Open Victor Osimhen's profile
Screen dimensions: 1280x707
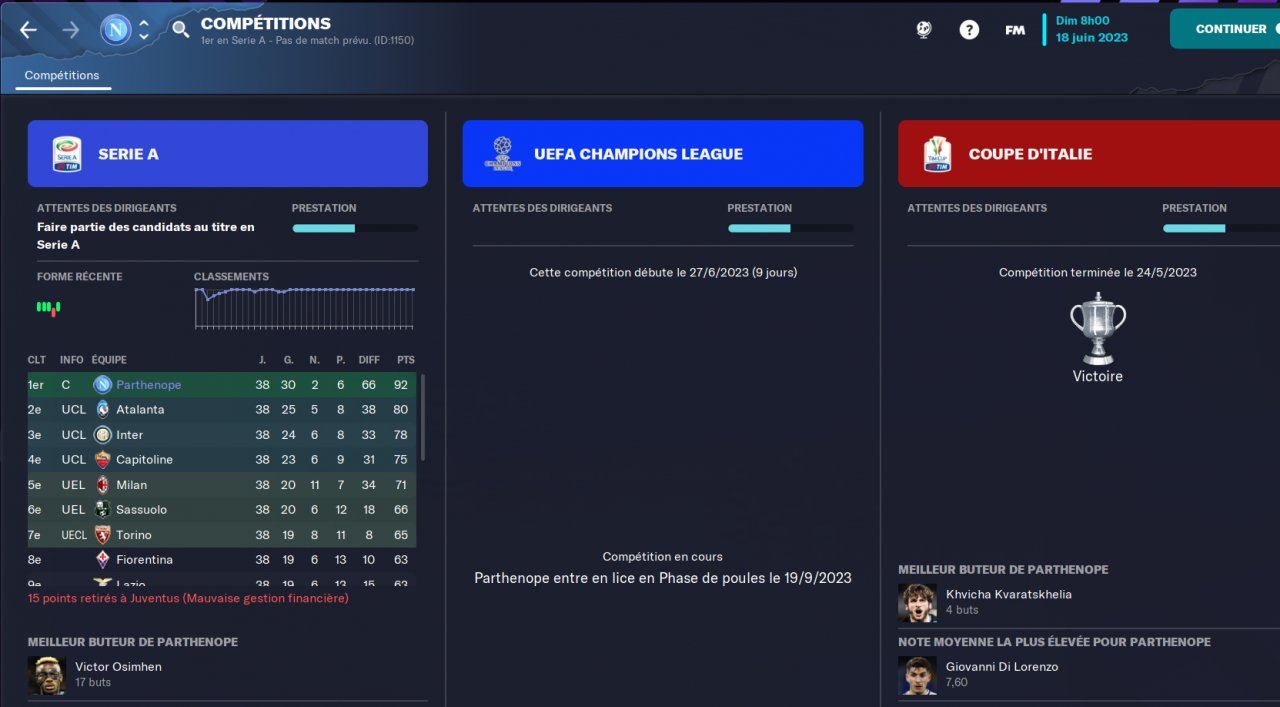pos(118,667)
